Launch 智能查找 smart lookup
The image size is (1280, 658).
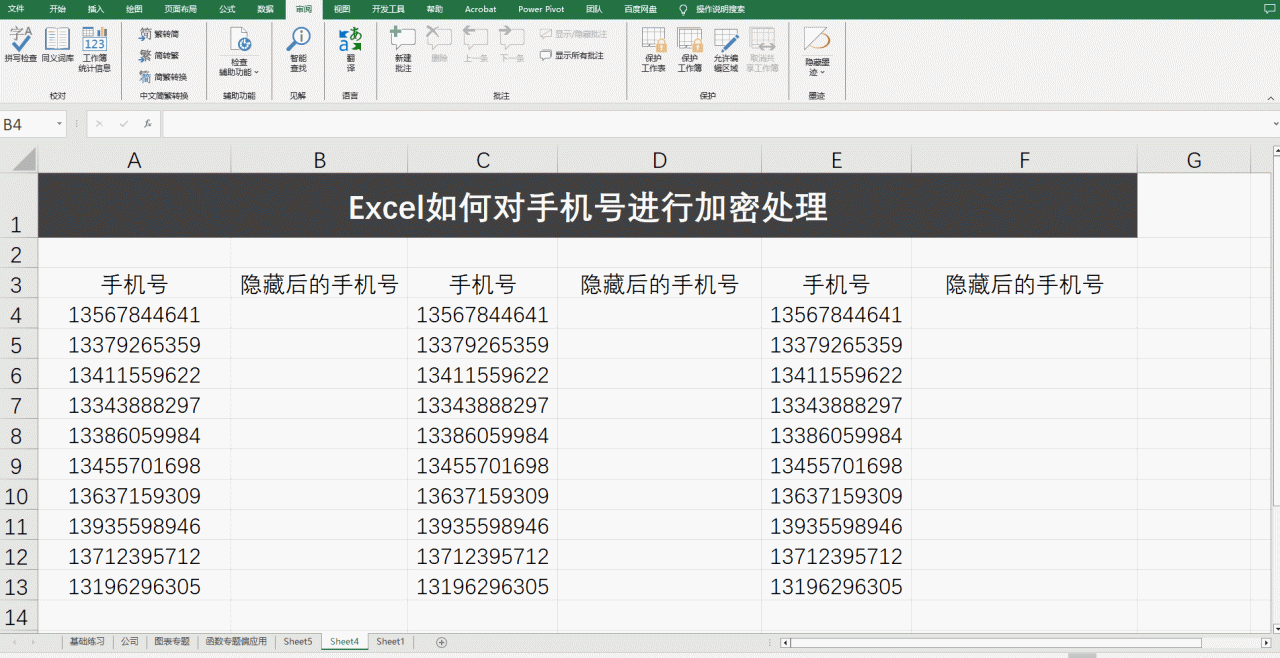pos(298,50)
